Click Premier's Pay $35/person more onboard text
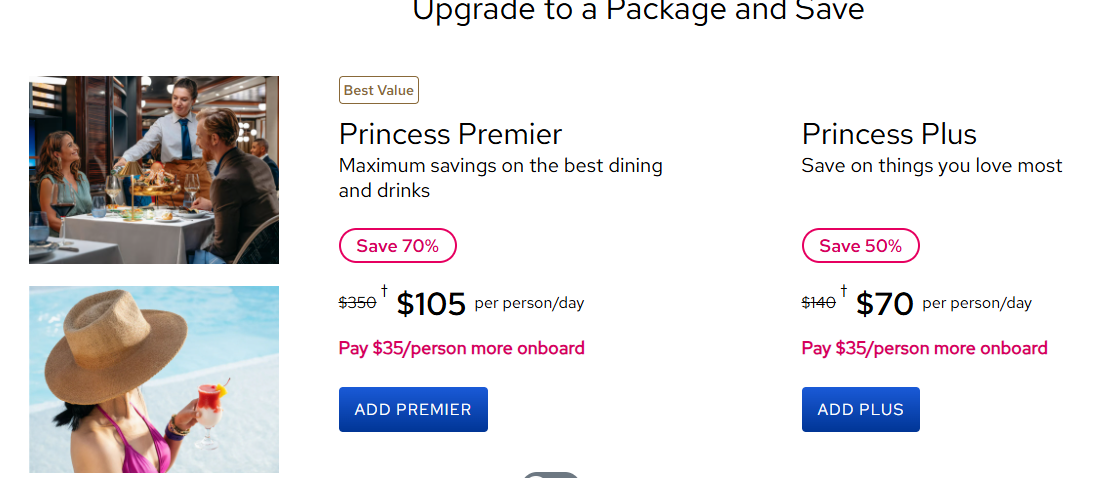 pos(461,348)
